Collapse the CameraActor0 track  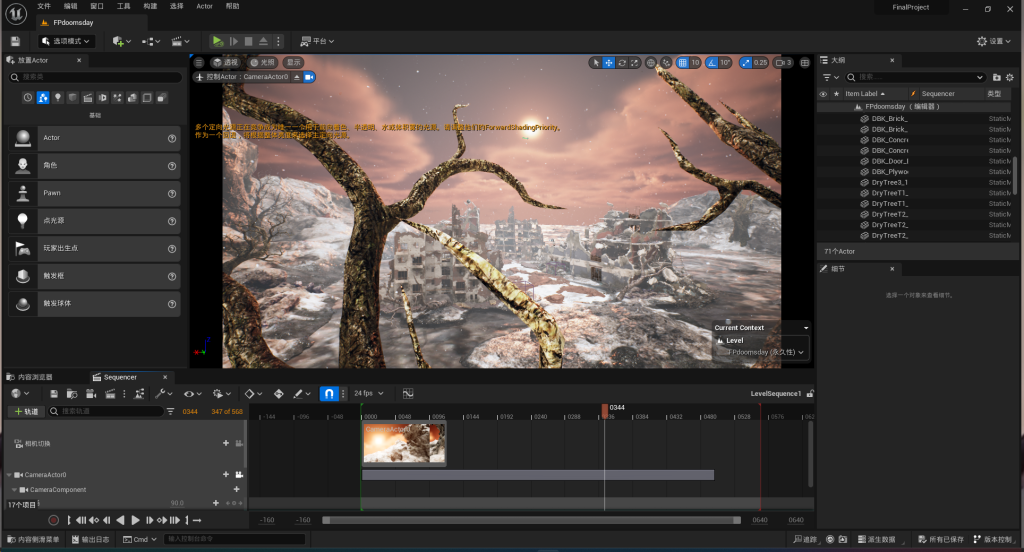tap(9, 475)
